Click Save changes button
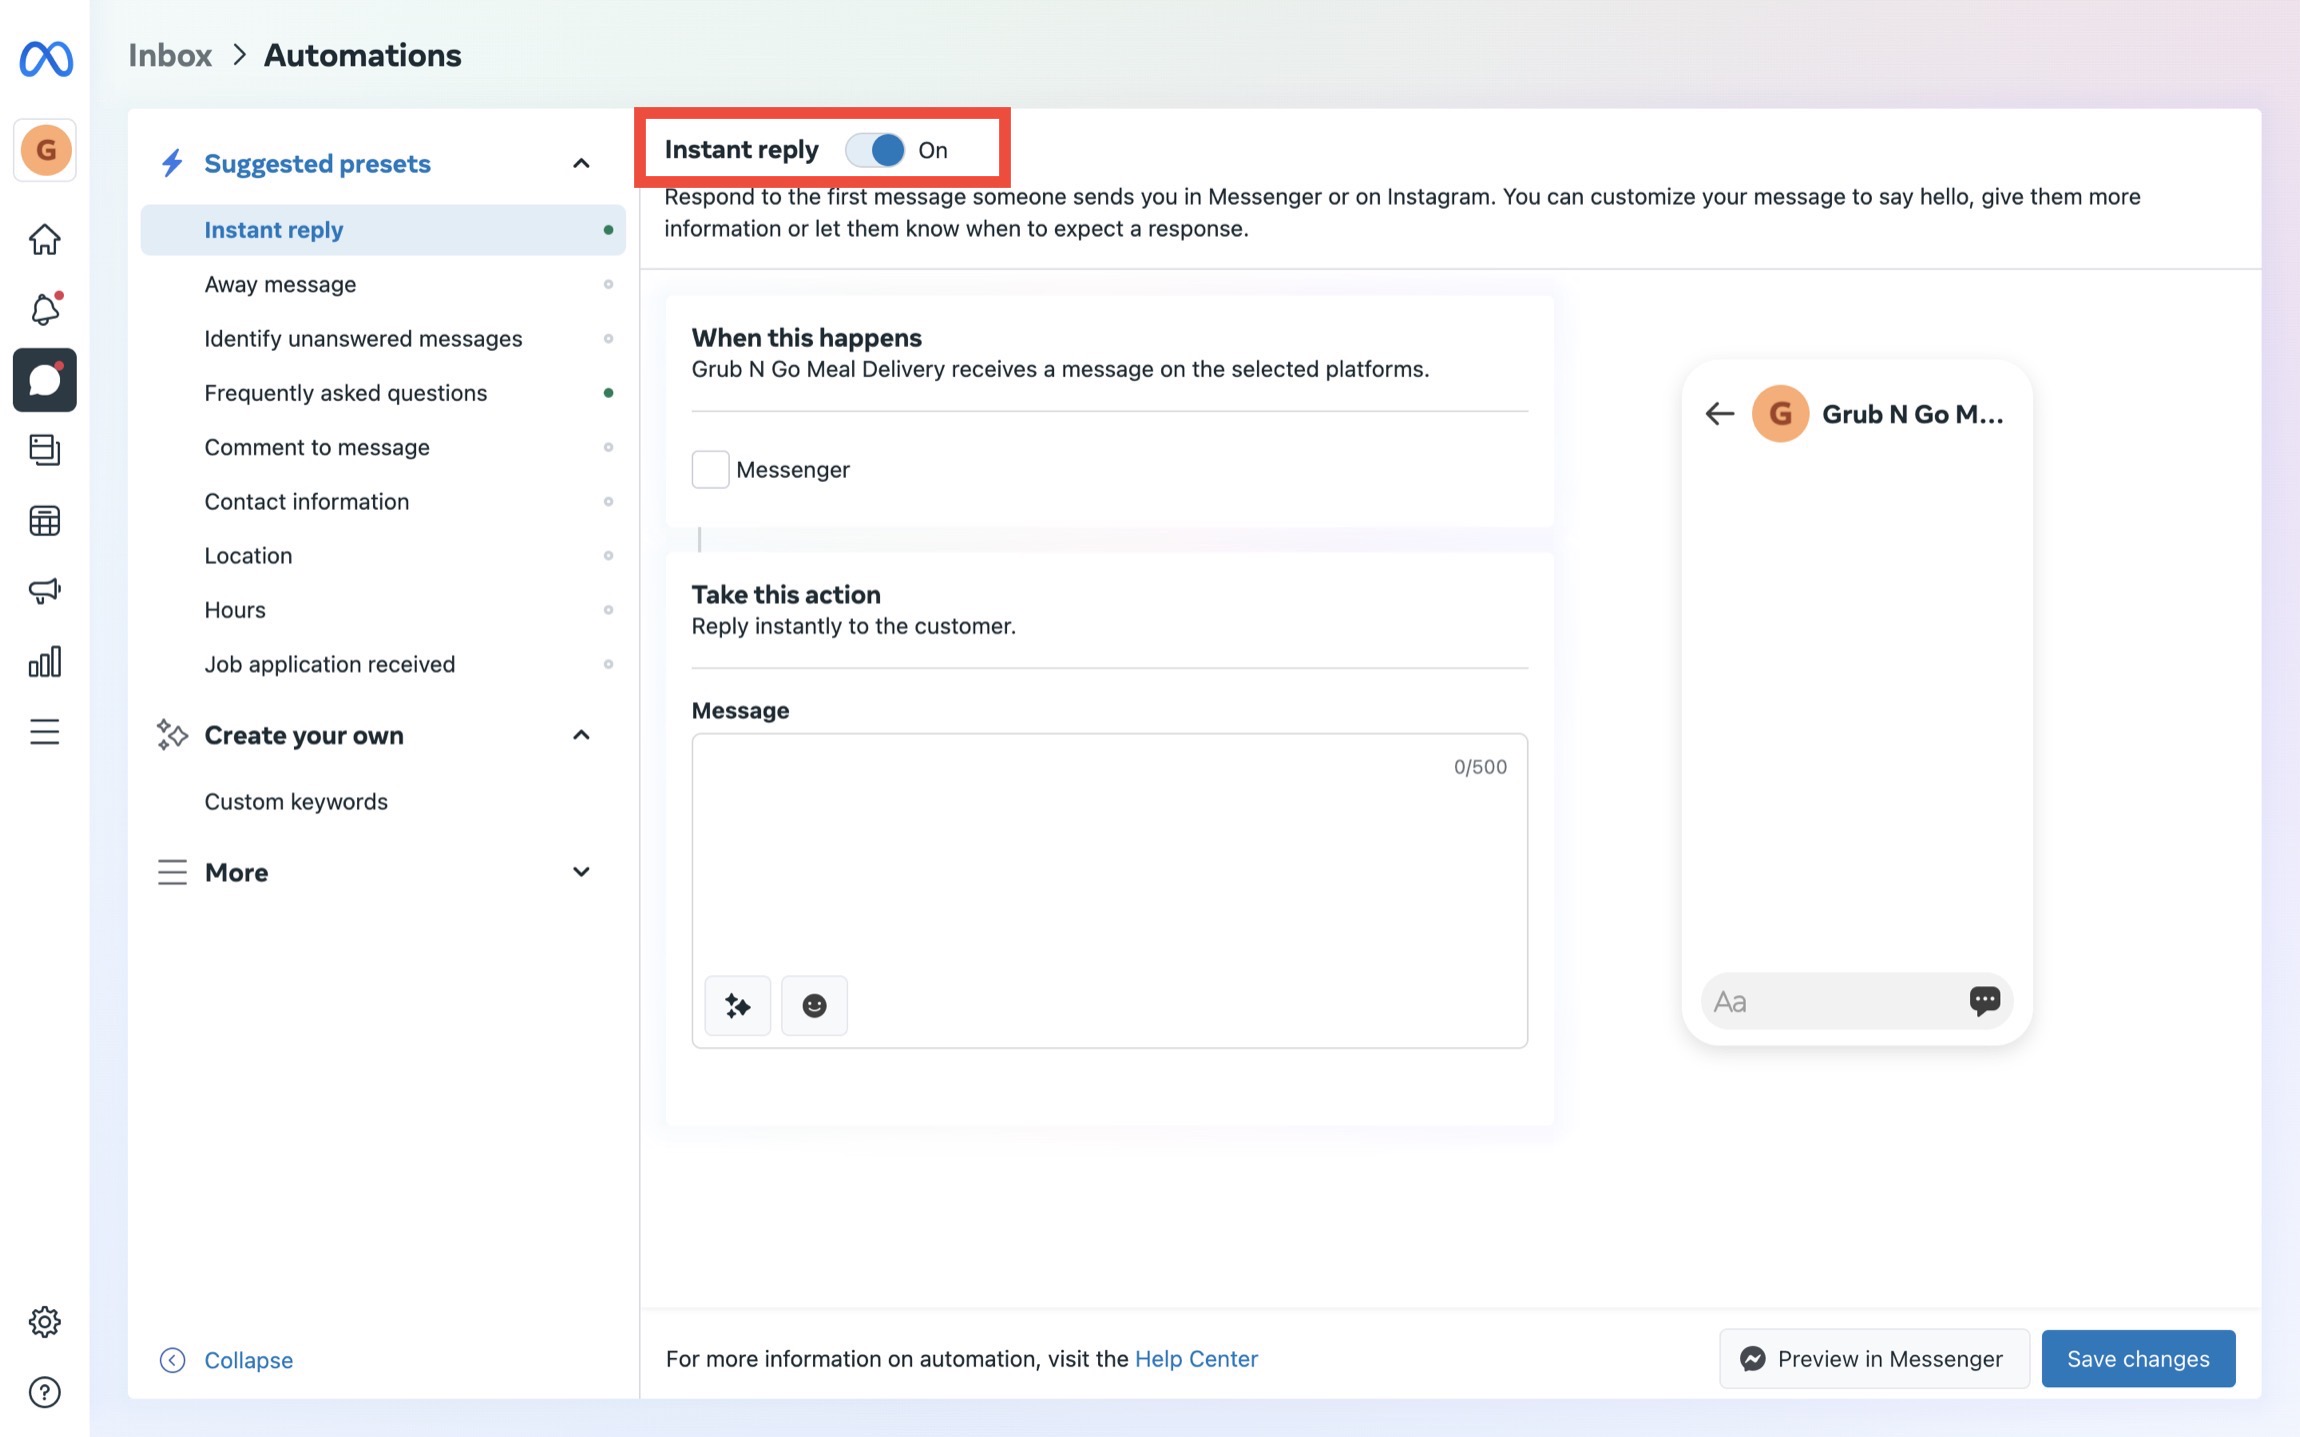2300x1437 pixels. 2138,1358
